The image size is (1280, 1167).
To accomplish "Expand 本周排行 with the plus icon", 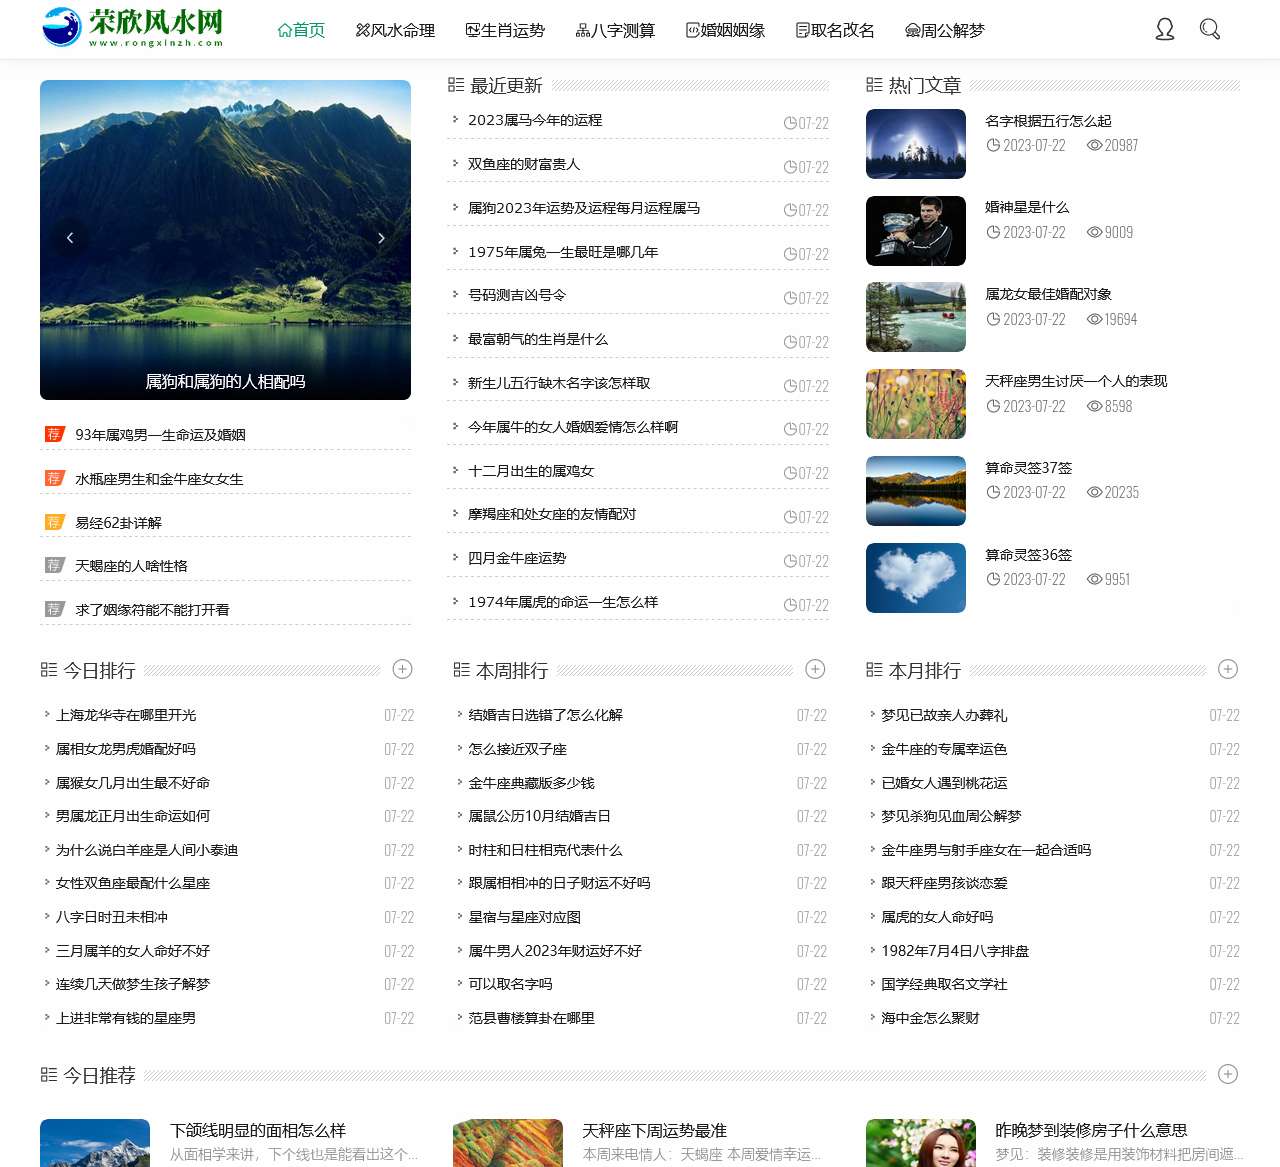I will pos(816,669).
